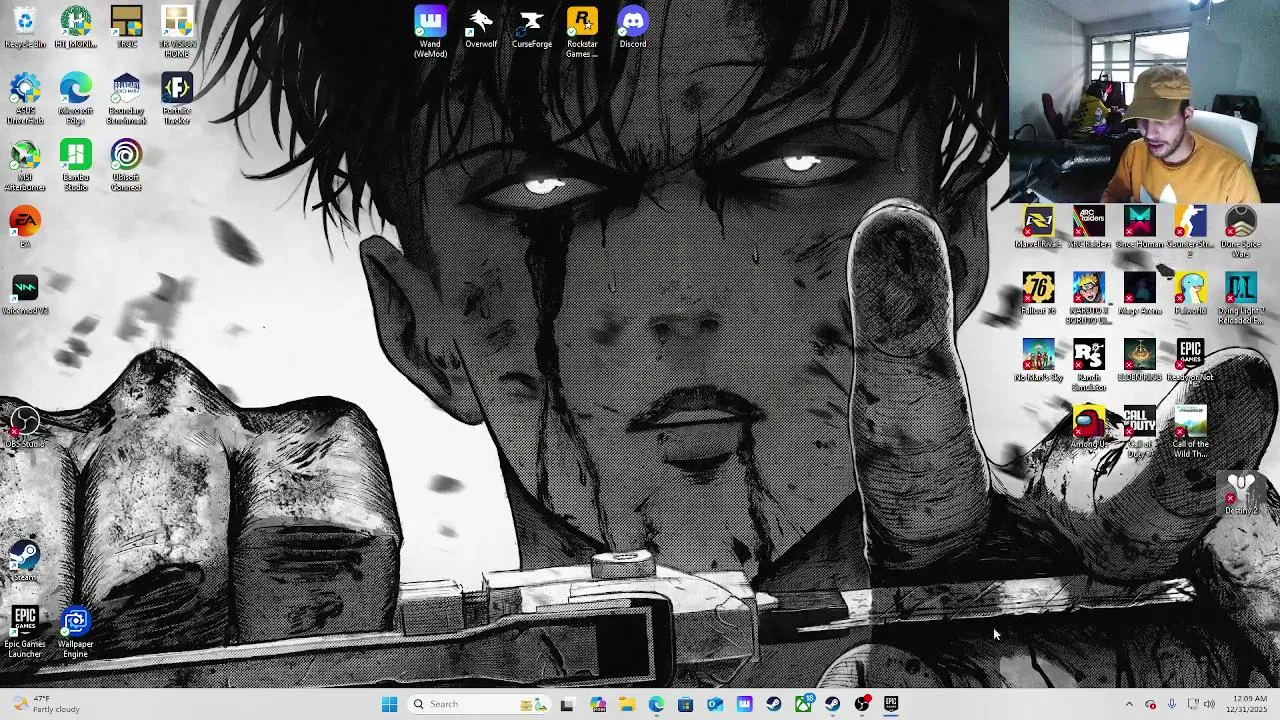Select the Counter-Strike 2 desktop icon

point(1190,232)
